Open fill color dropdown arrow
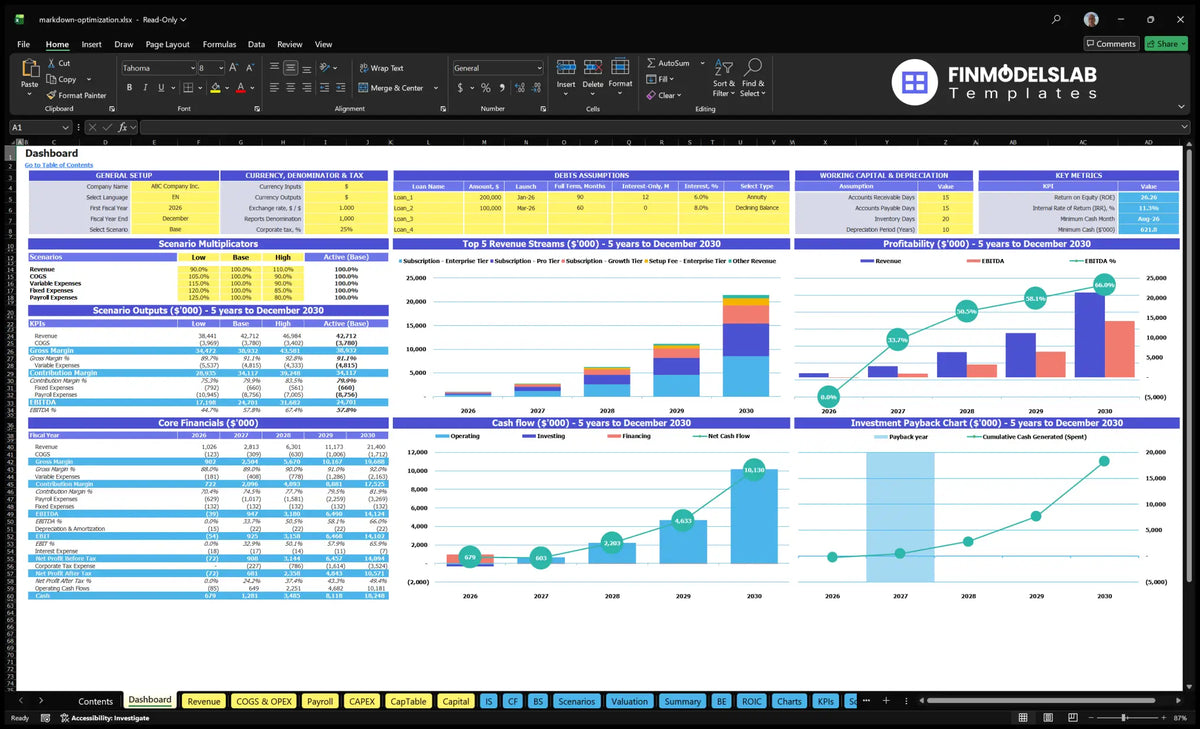The height and width of the screenshot is (729, 1200). (225, 88)
